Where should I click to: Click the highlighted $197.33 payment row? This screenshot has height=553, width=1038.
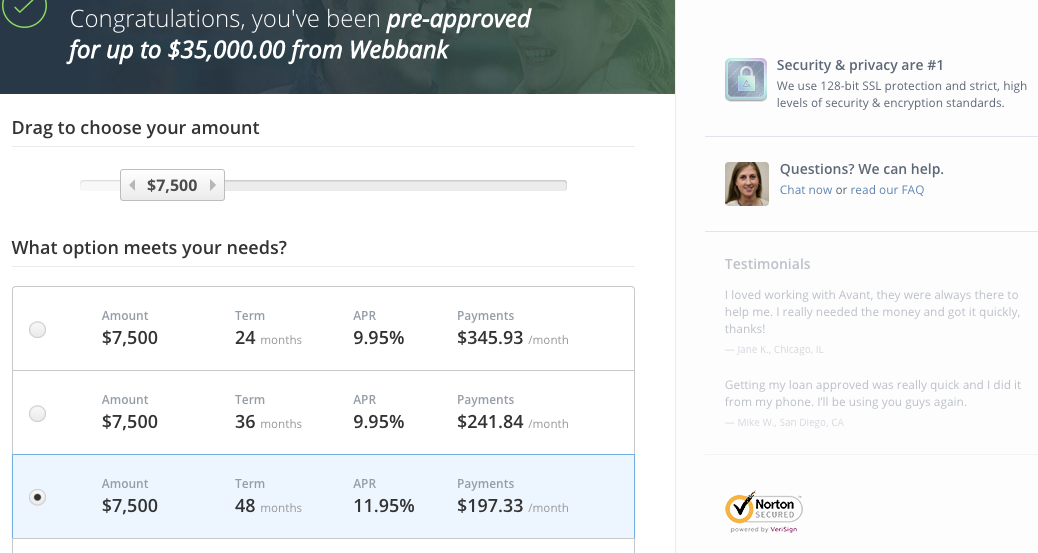pyautogui.click(x=490, y=506)
